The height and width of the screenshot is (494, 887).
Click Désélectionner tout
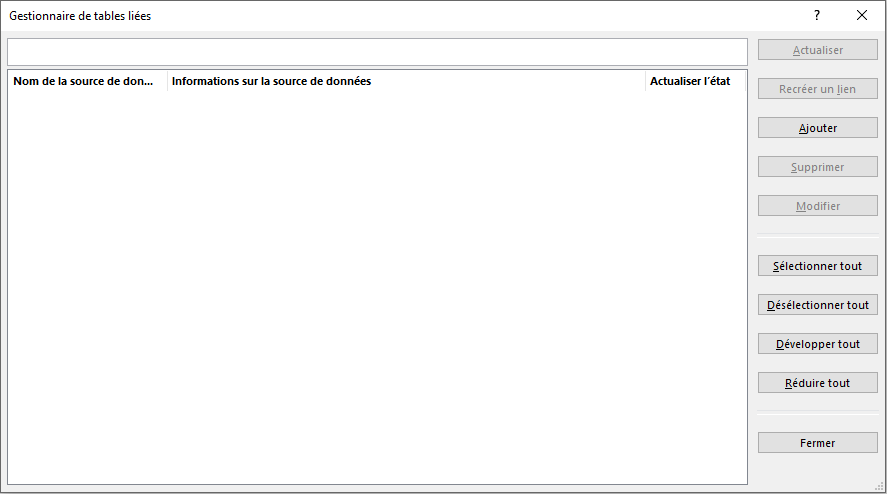point(817,305)
